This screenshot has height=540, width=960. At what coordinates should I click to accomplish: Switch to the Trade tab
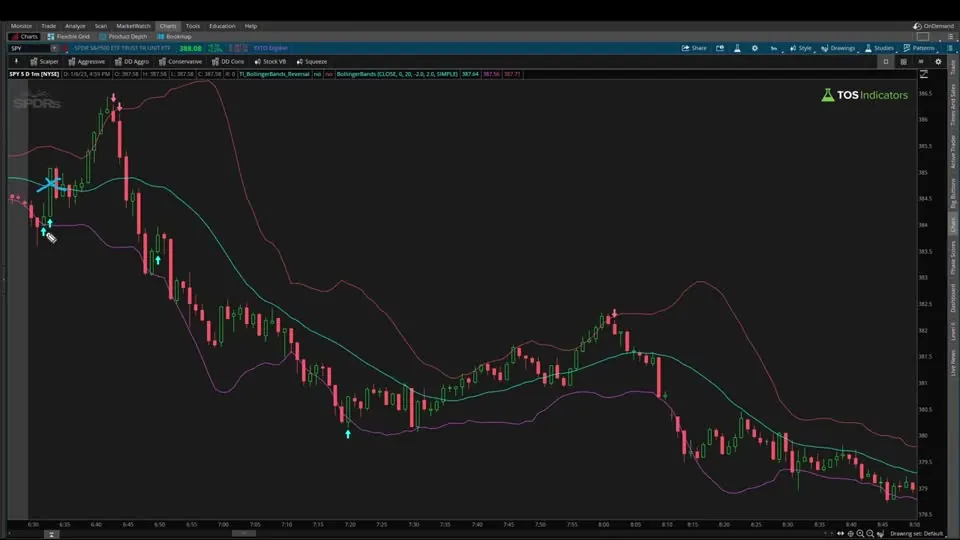tap(48, 26)
